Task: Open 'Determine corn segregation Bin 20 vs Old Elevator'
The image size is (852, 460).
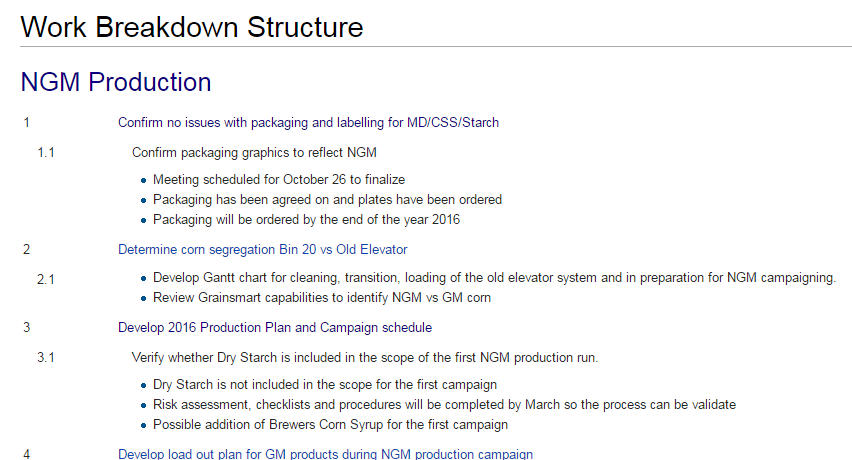Action: [262, 250]
